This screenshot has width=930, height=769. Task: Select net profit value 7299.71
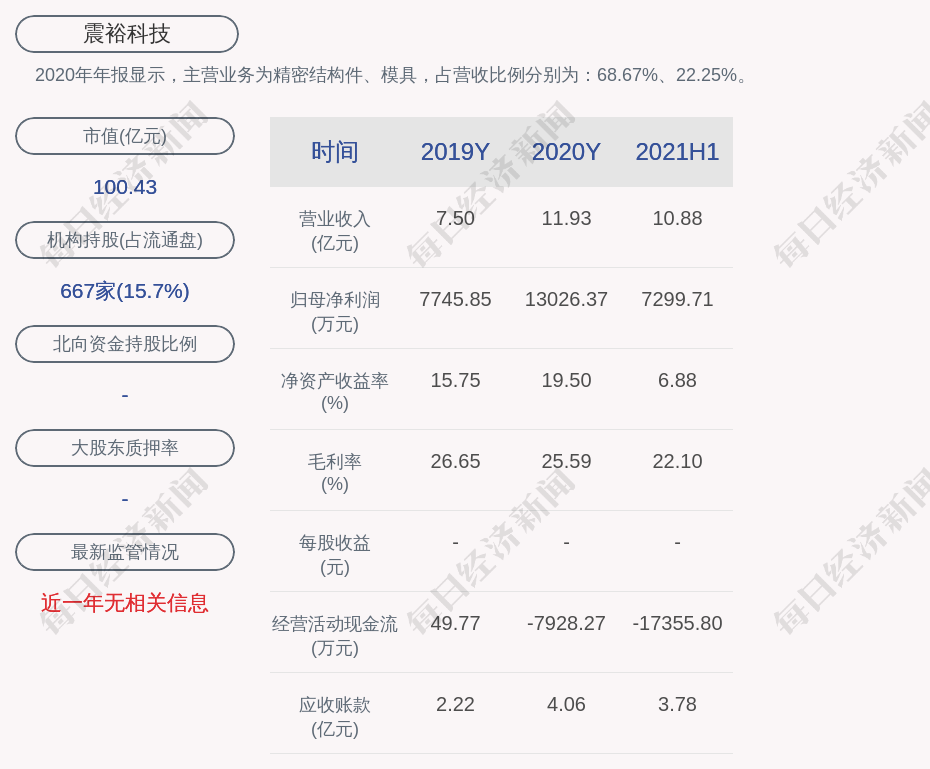677,299
